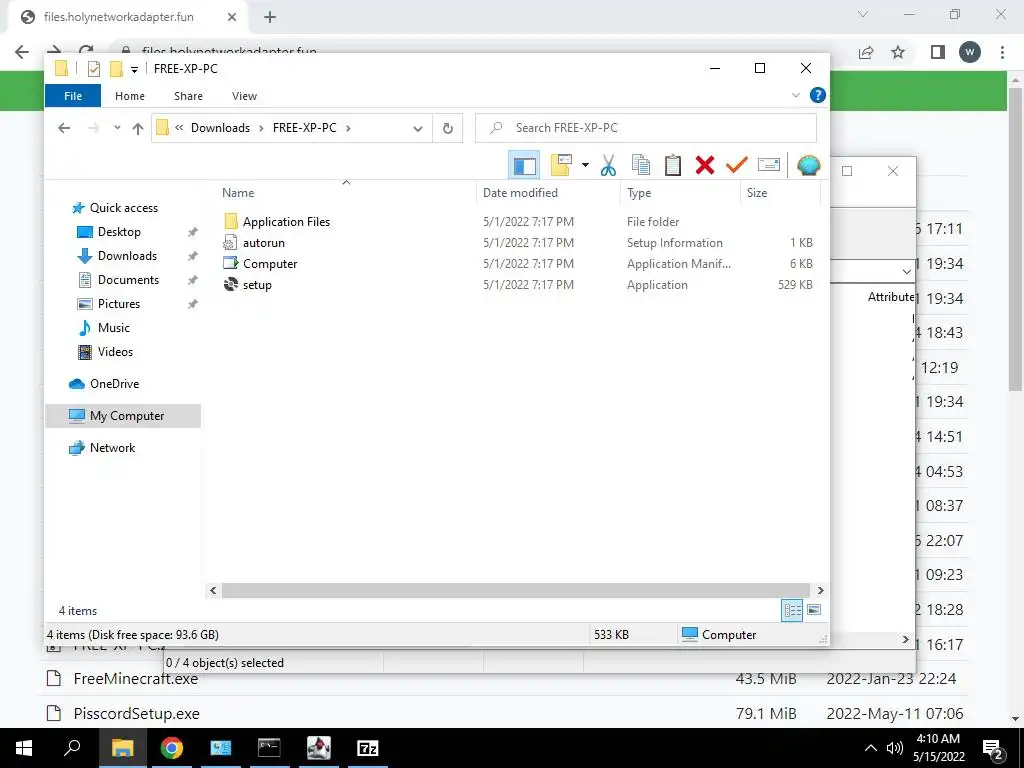Open Customize Quick Access Toolbar dropdown

(x=134, y=69)
